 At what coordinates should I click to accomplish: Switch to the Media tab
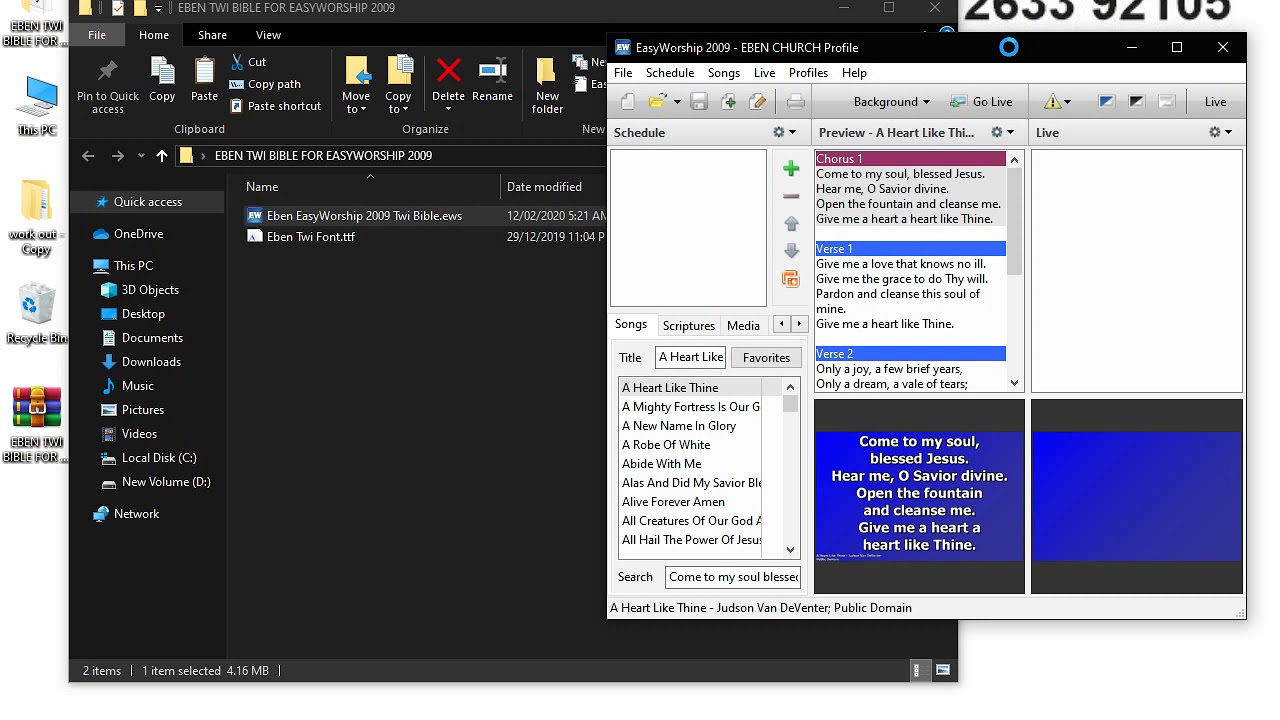pos(743,326)
